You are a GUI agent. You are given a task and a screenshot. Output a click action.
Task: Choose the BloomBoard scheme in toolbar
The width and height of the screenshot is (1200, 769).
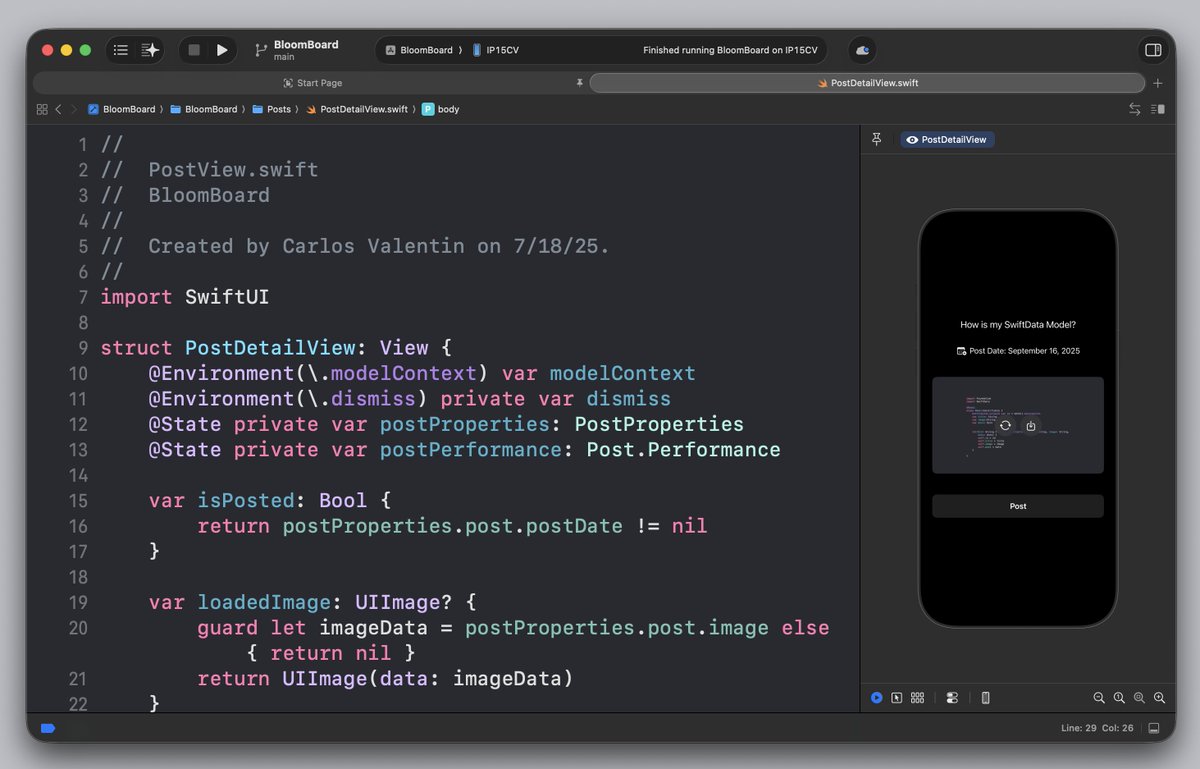click(x=420, y=50)
